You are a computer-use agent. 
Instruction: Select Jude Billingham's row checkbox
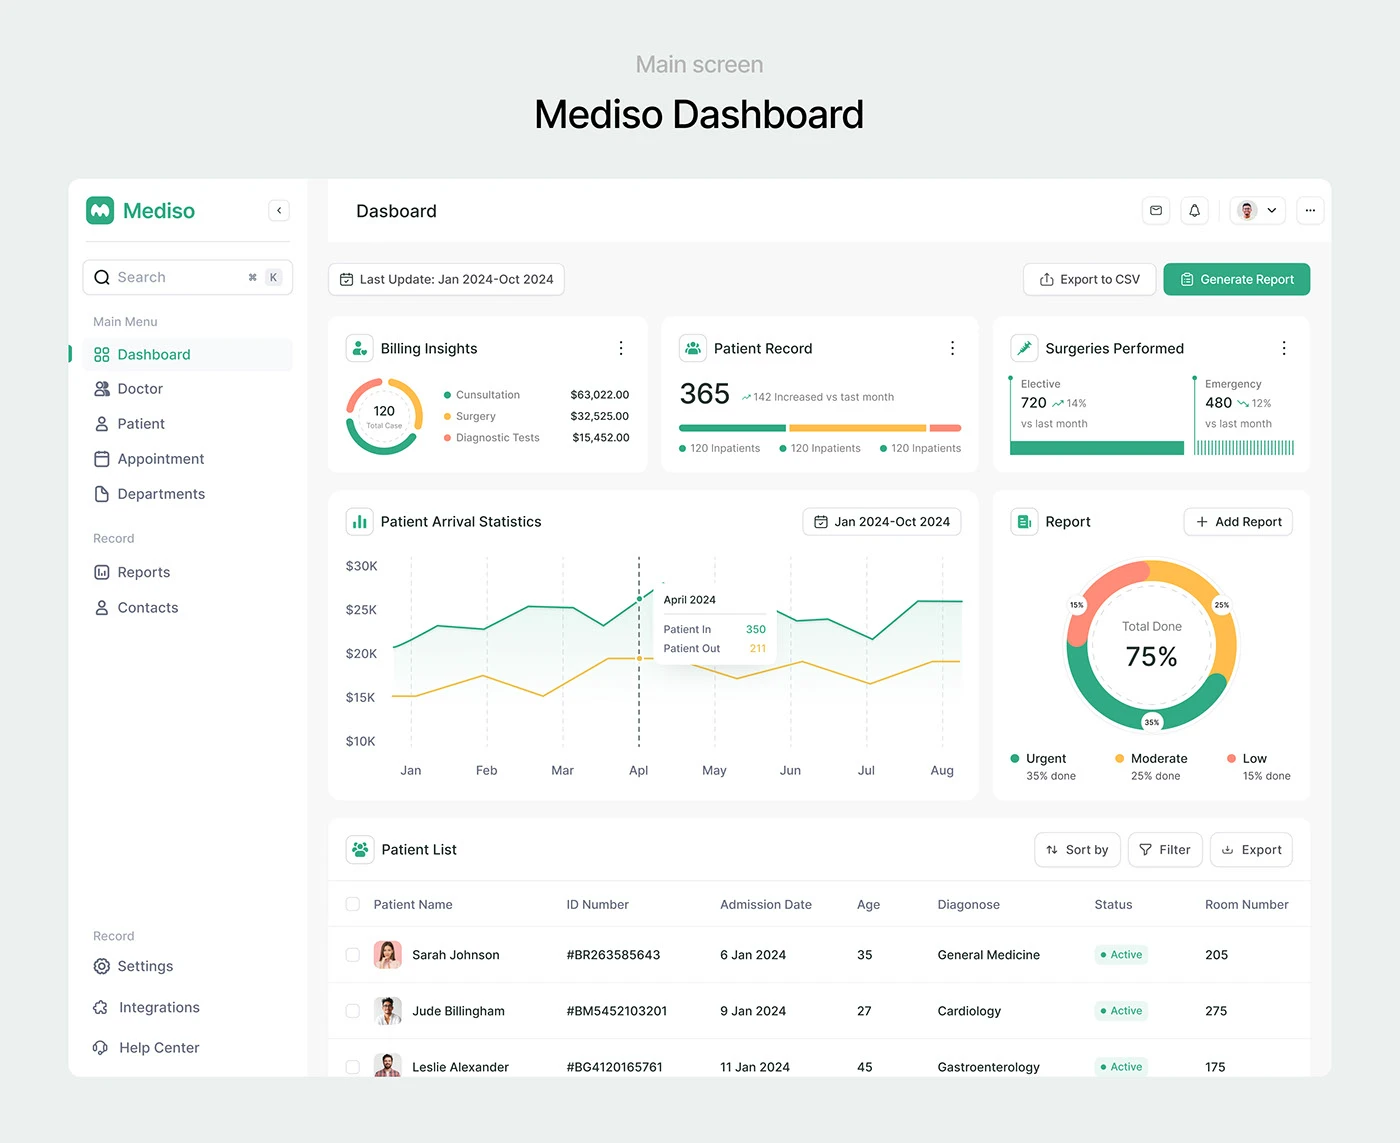(353, 1011)
